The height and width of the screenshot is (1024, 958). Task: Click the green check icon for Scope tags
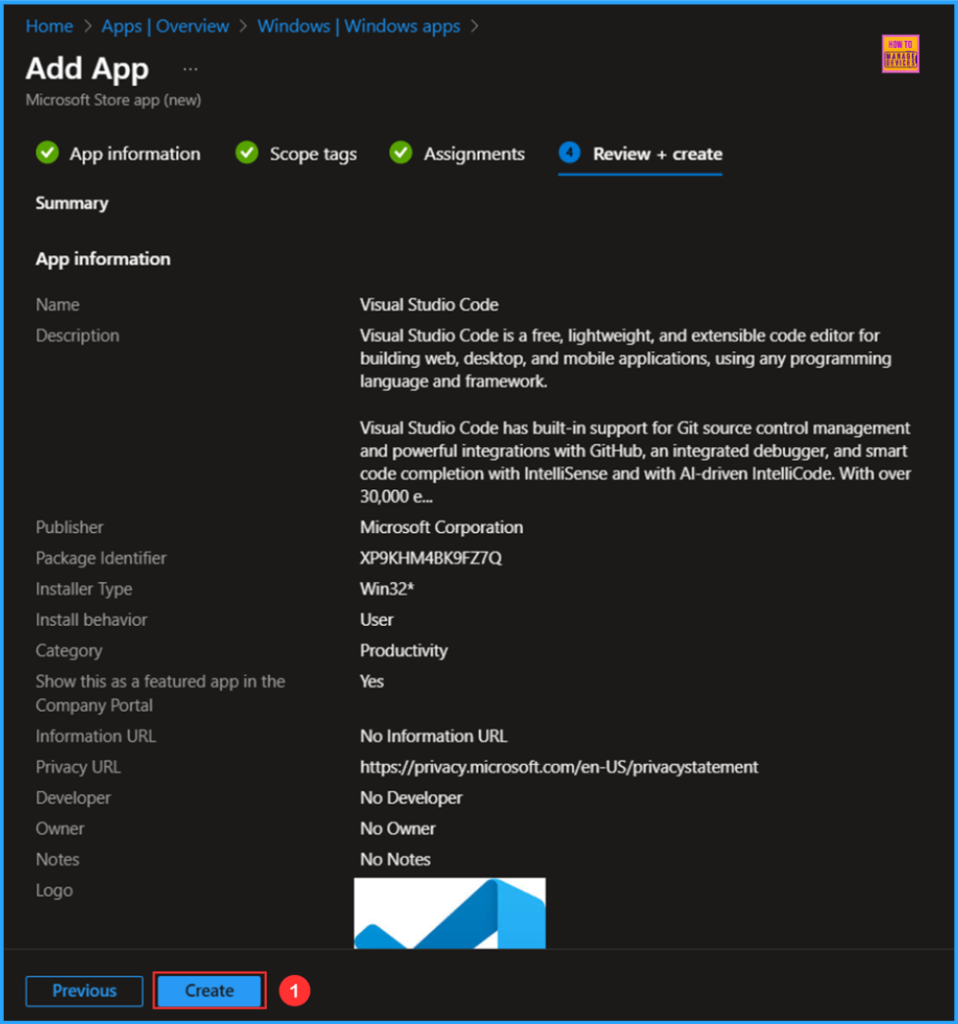247,153
